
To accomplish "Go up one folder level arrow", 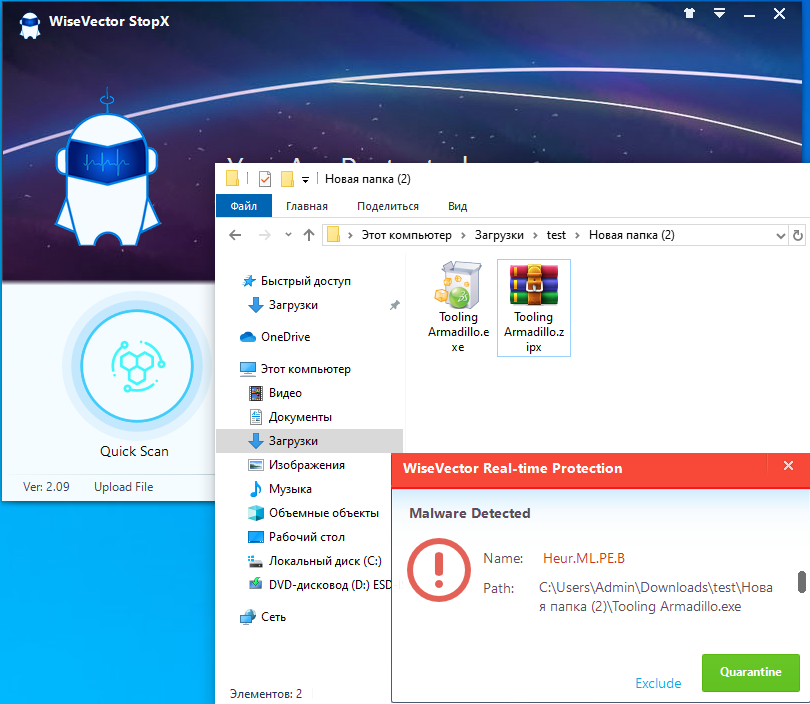I will [x=309, y=236].
